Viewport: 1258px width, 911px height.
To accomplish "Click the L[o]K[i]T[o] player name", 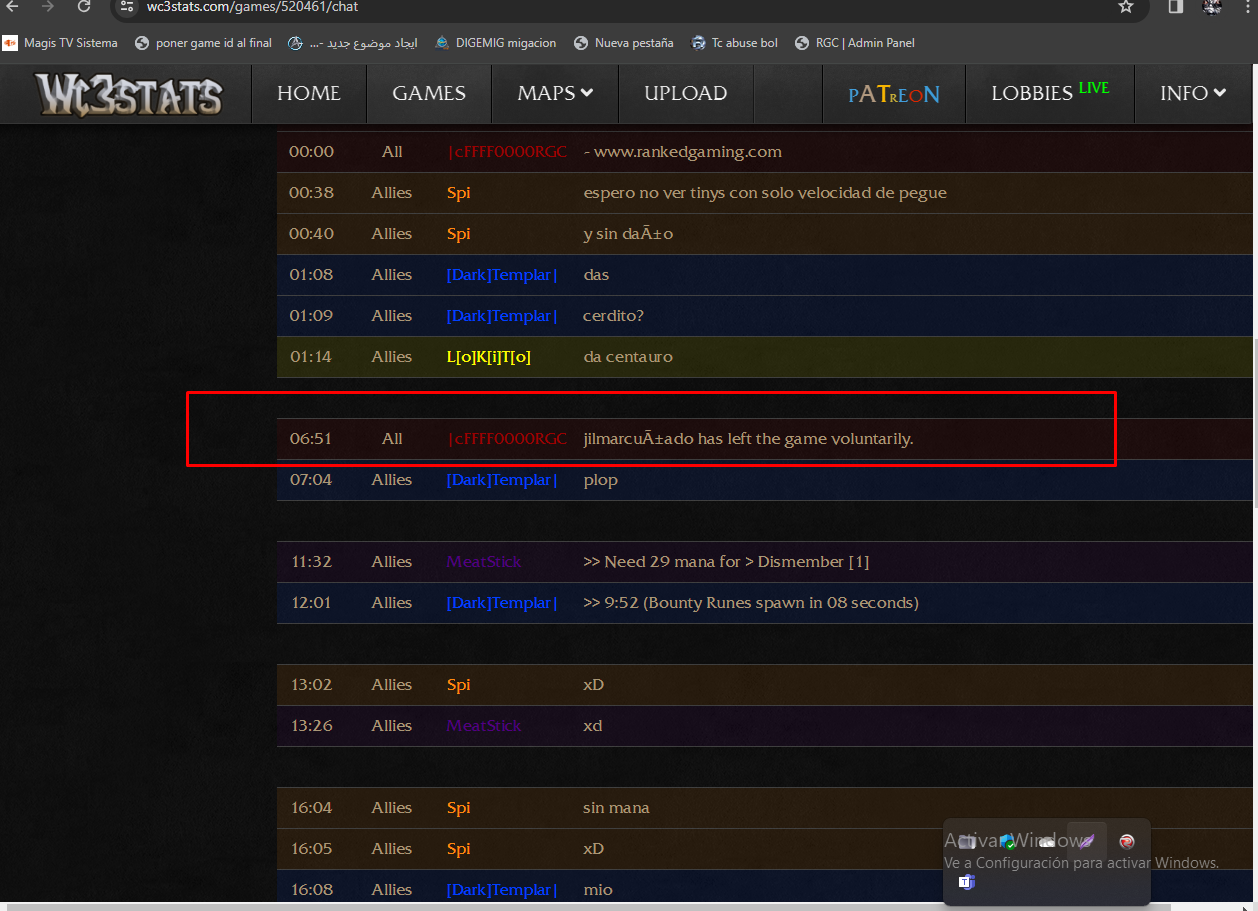I will click(488, 357).
